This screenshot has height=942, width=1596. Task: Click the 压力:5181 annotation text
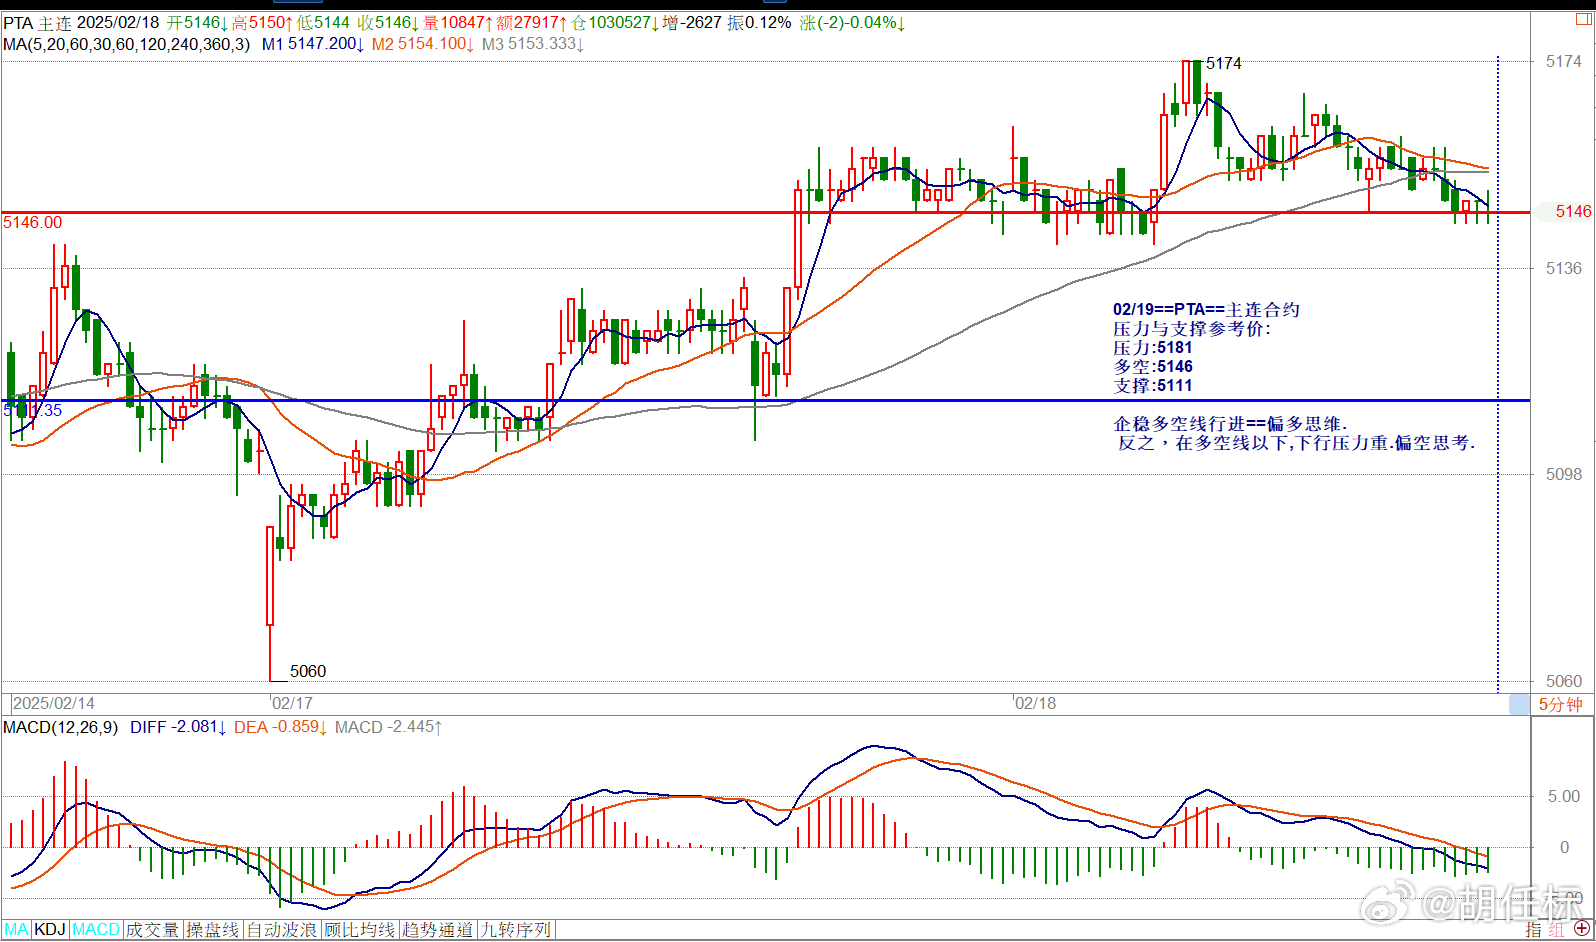1153,348
